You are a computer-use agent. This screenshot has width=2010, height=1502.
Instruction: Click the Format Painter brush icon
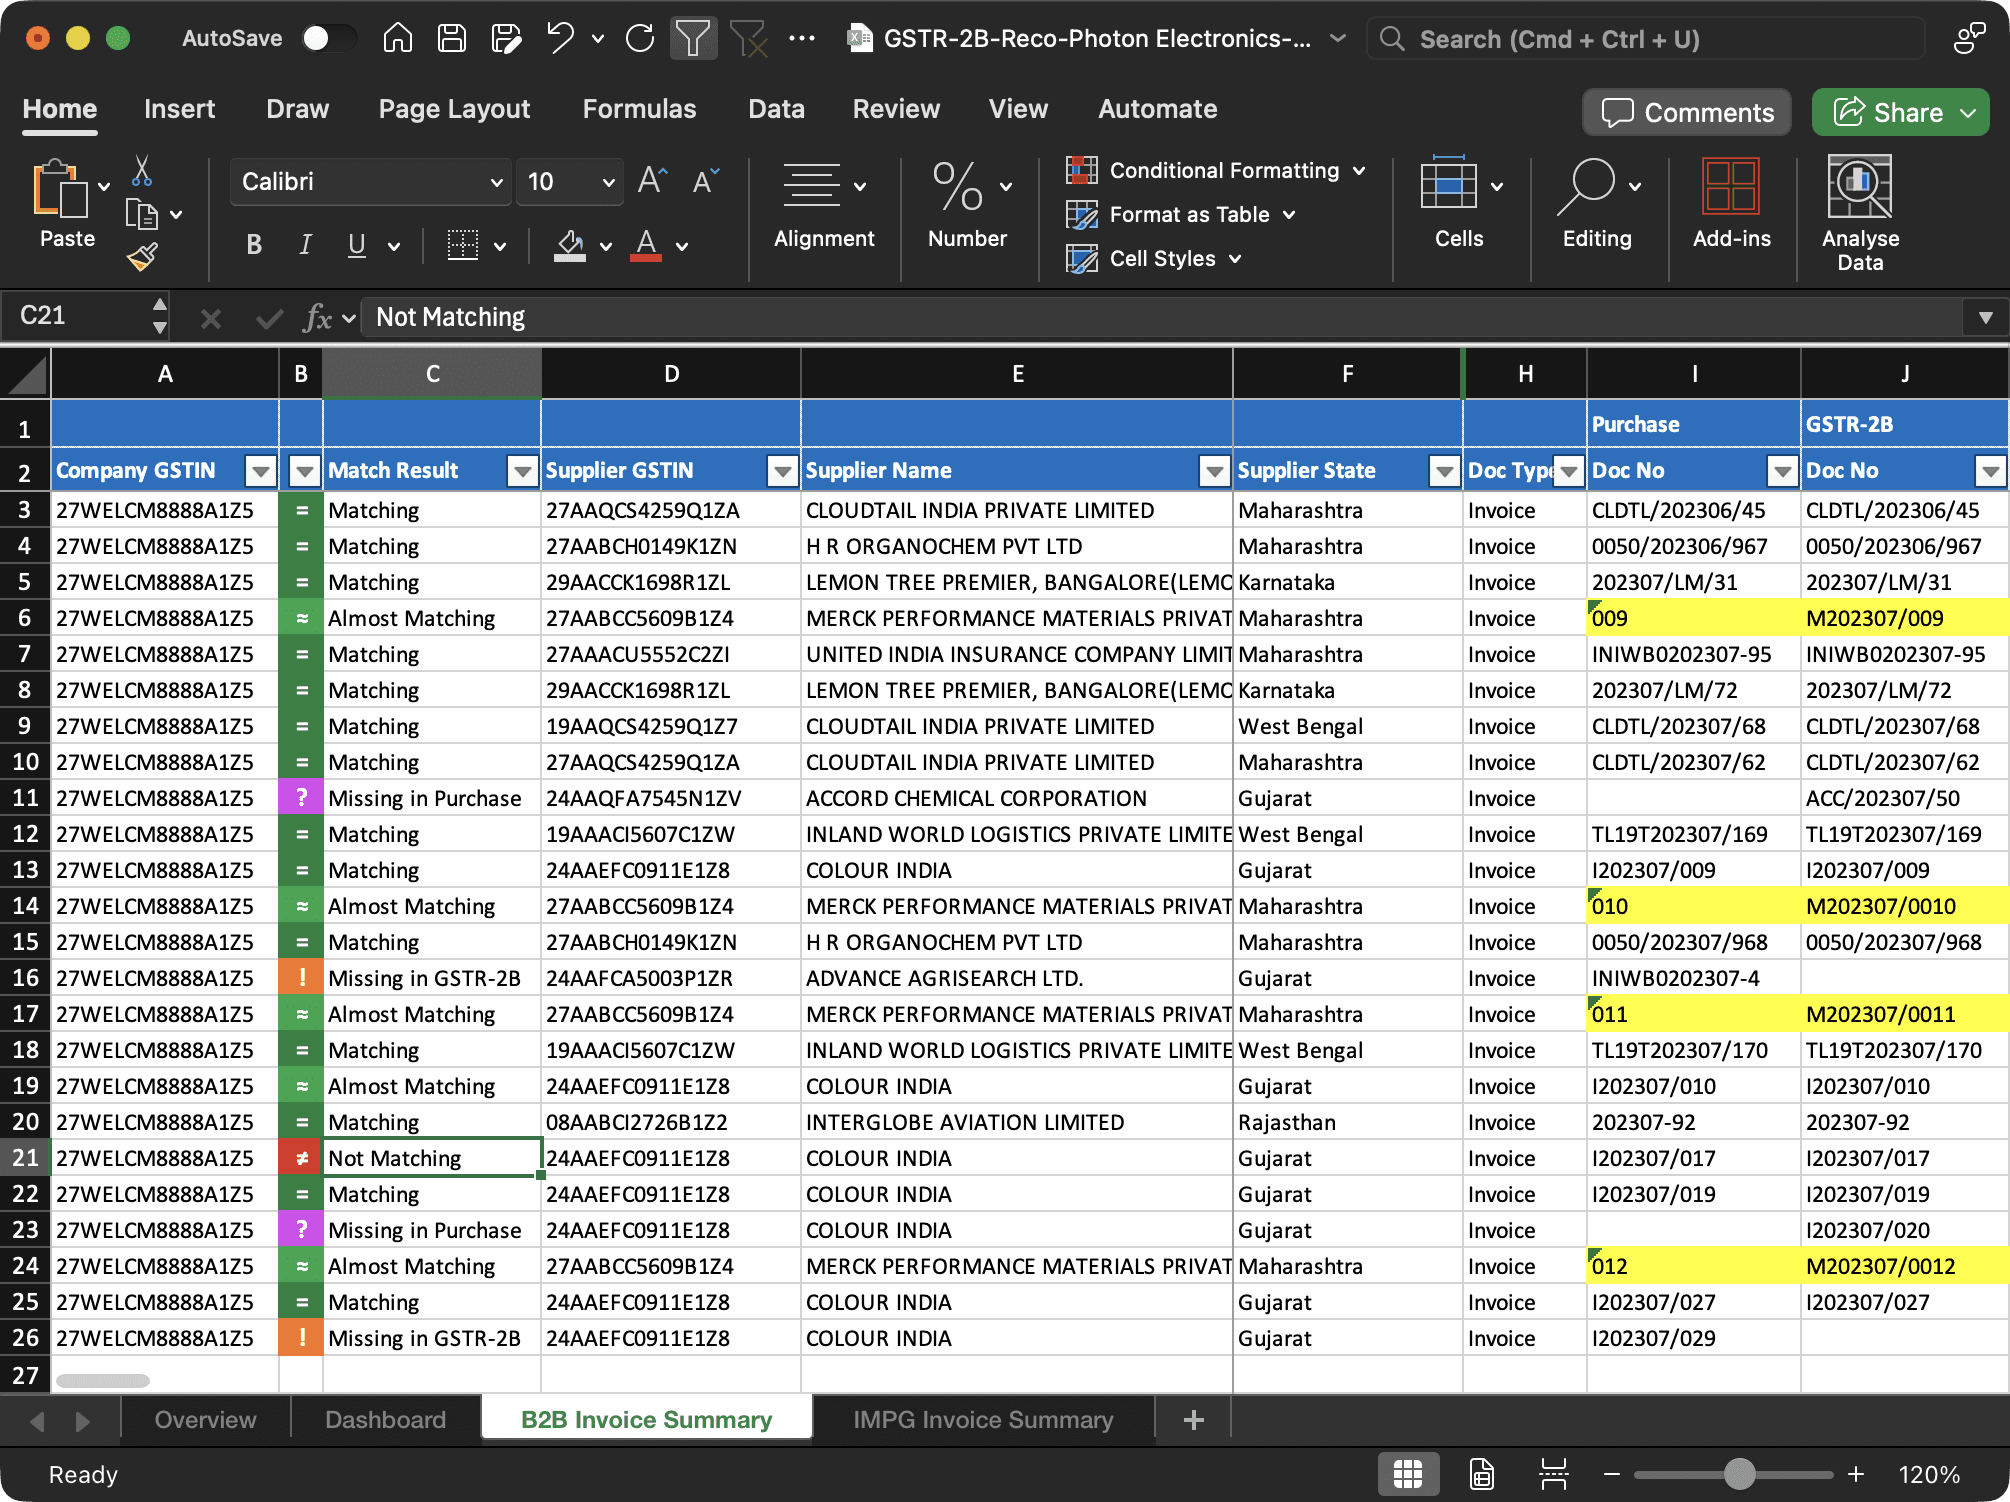142,258
